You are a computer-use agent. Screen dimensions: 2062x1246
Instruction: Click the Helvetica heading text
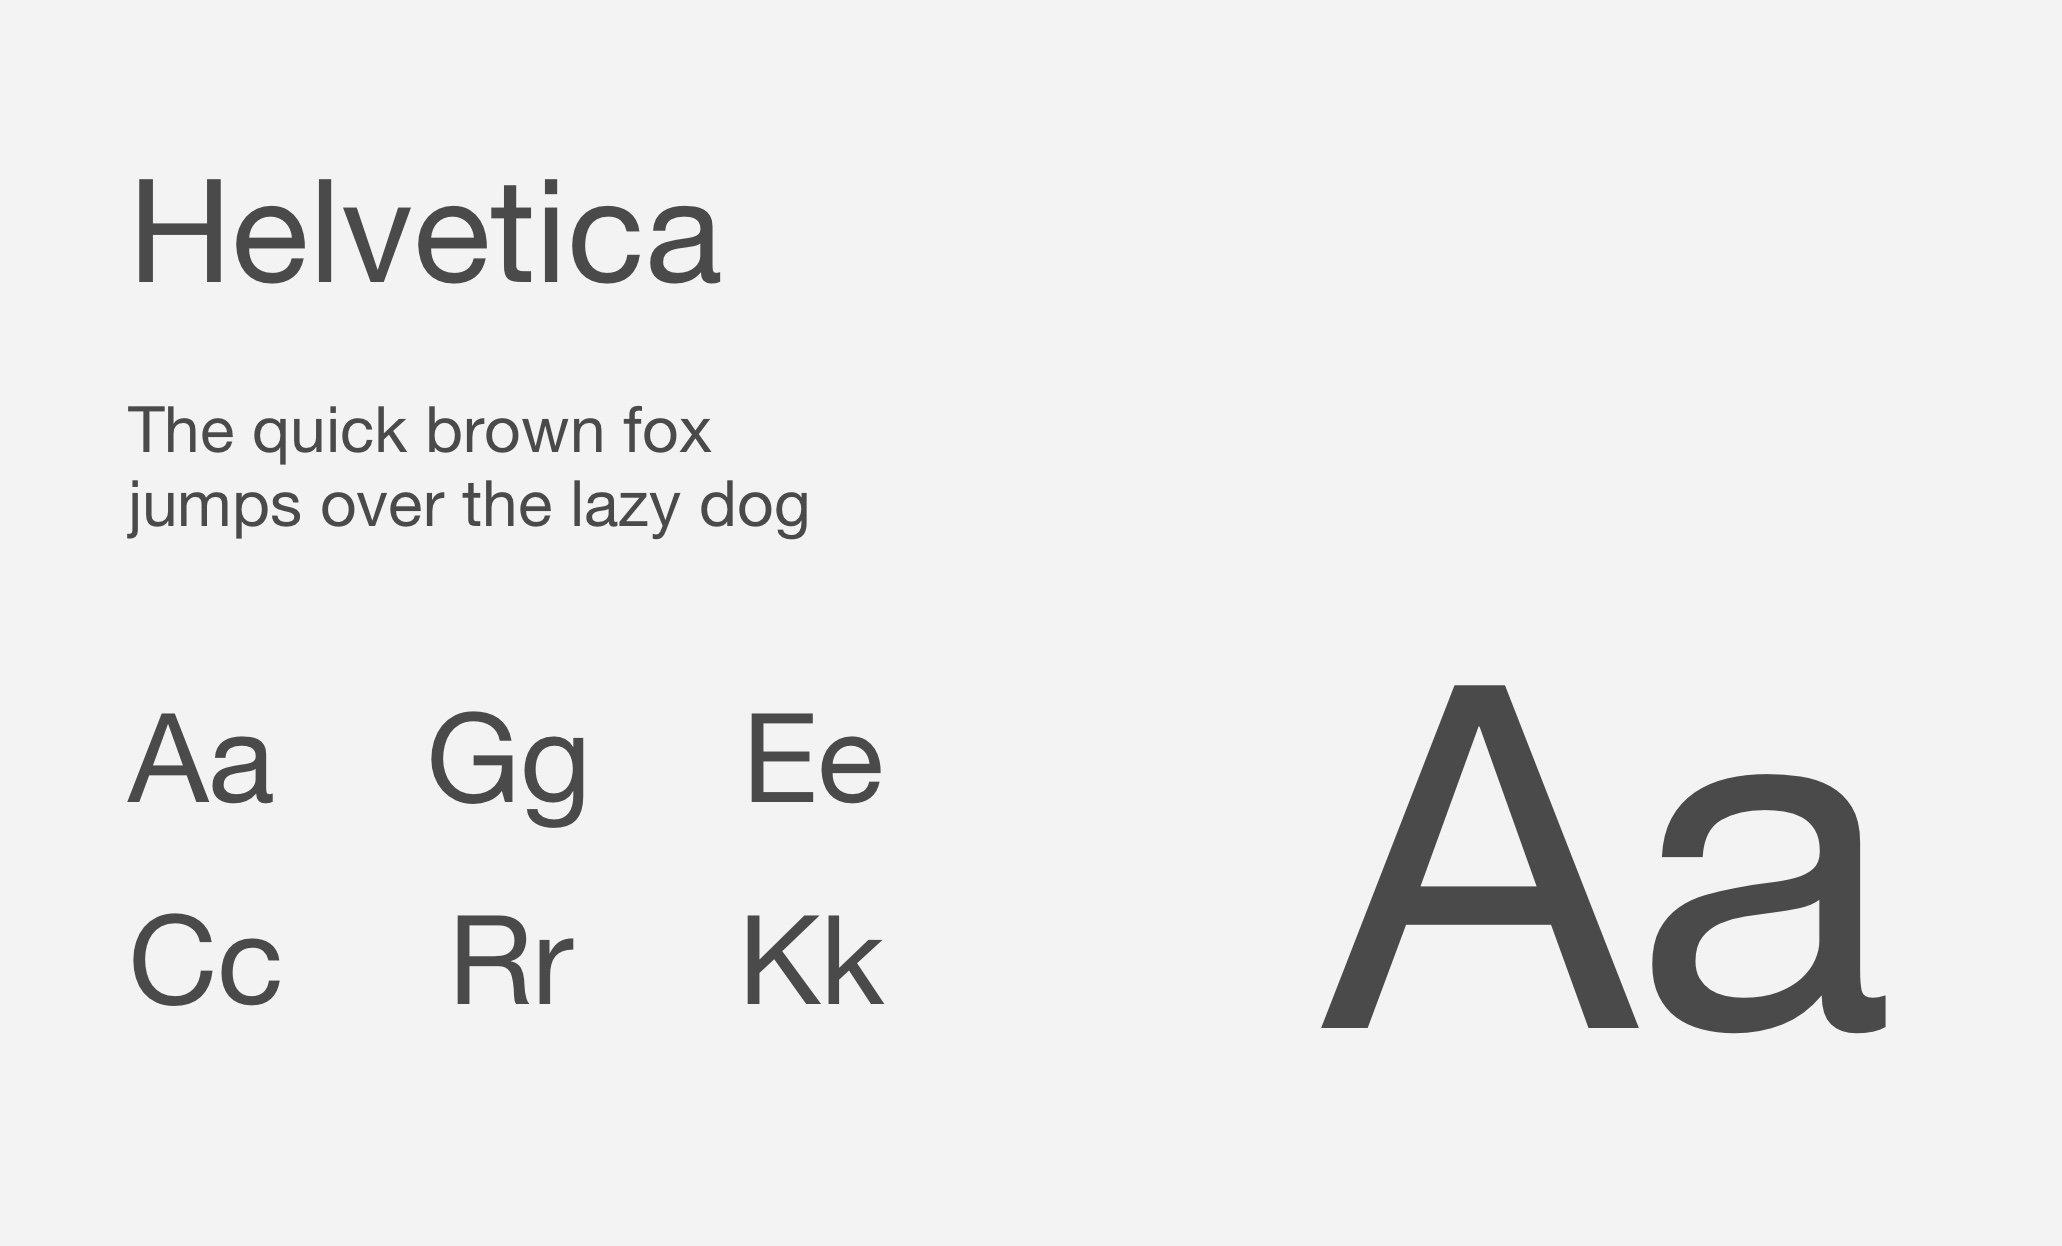(424, 234)
